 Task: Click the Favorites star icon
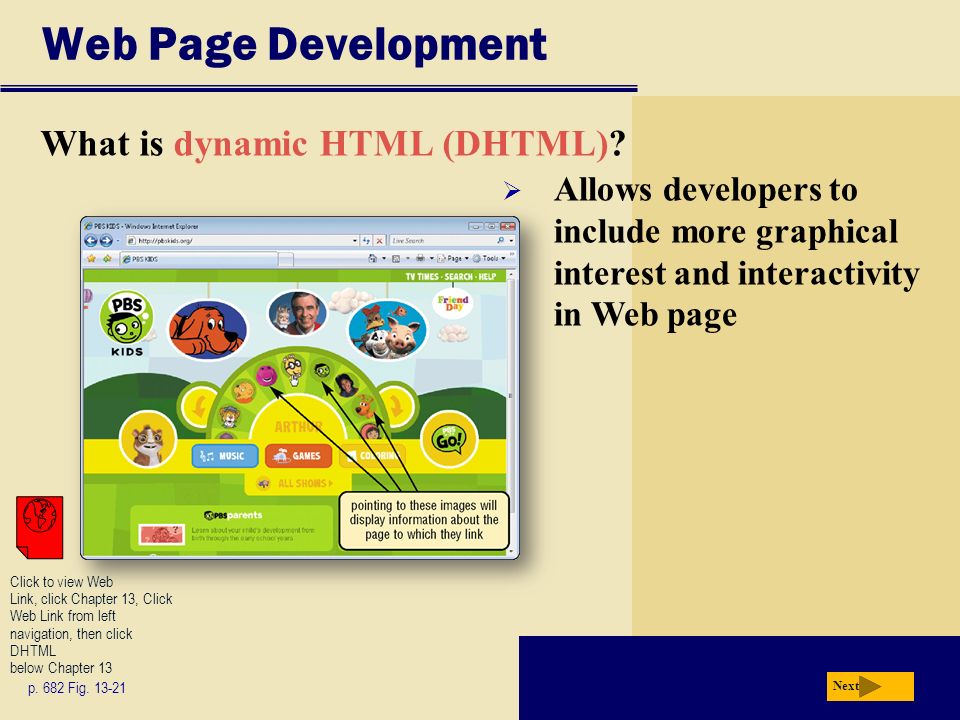tap(92, 258)
